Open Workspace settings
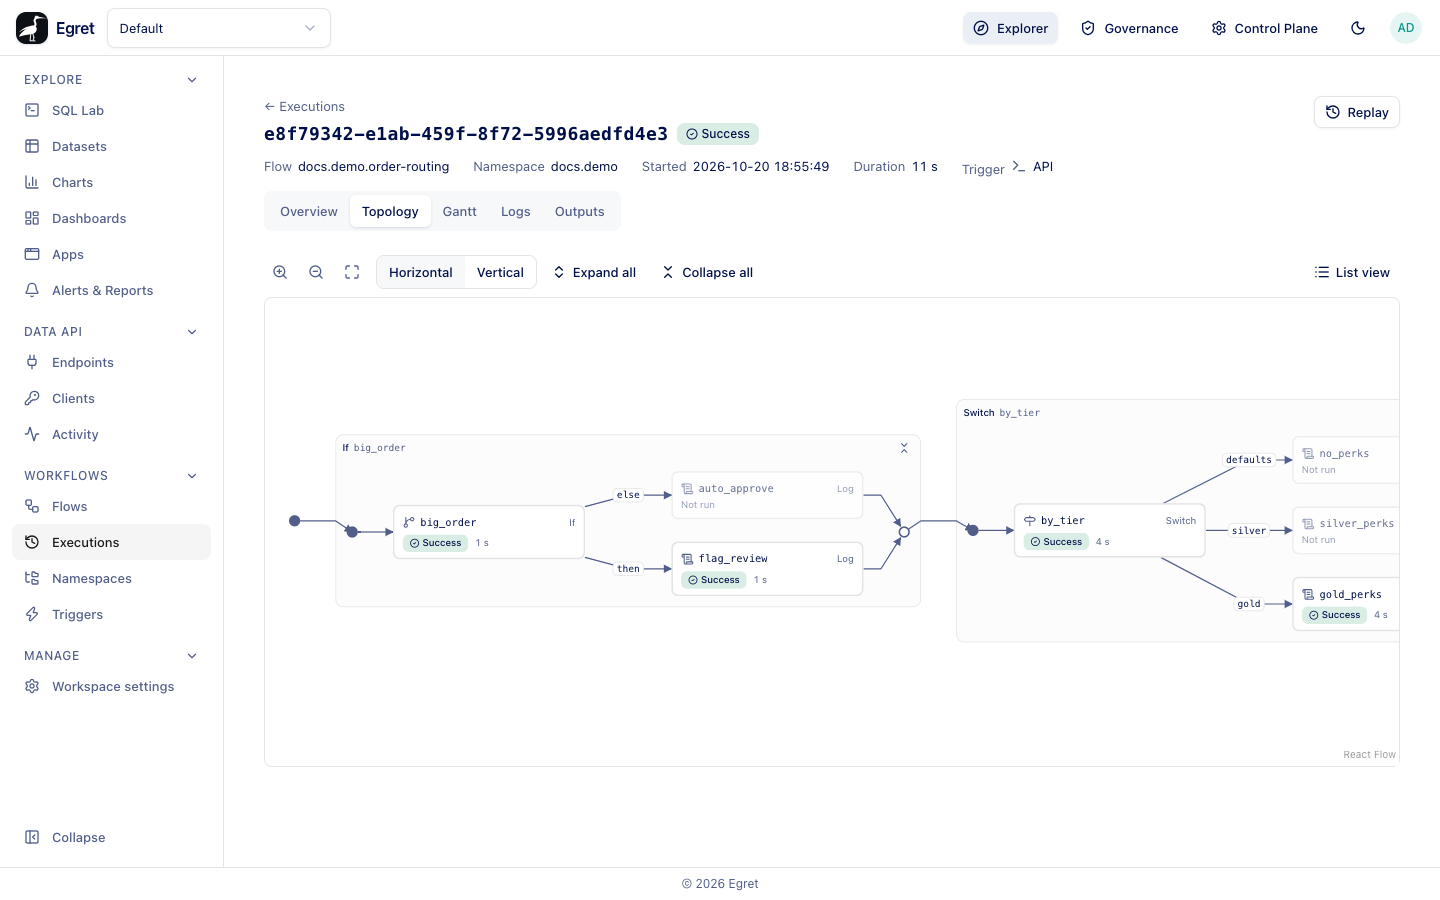Image resolution: width=1440 pixels, height=900 pixels. (x=111, y=686)
